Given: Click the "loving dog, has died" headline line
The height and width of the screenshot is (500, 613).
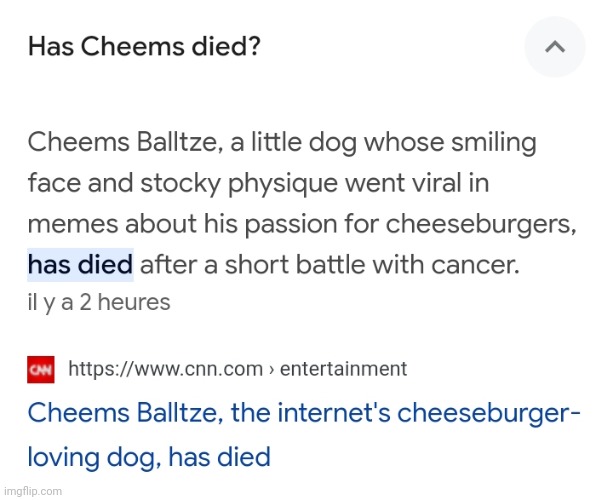Looking at the screenshot, I should [149, 457].
